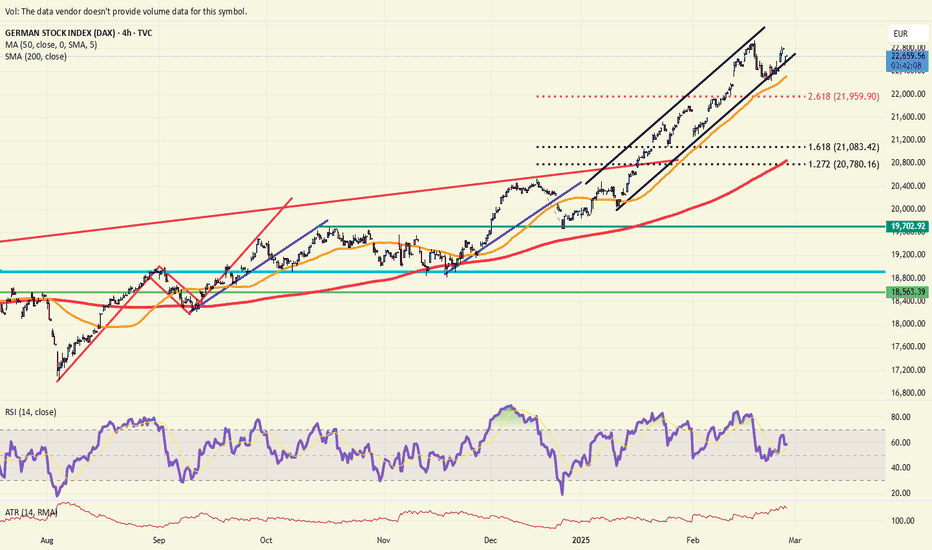Screen dimensions: 932x550
Task: Click the 22,000.00 price axis value
Action: click(x=908, y=94)
